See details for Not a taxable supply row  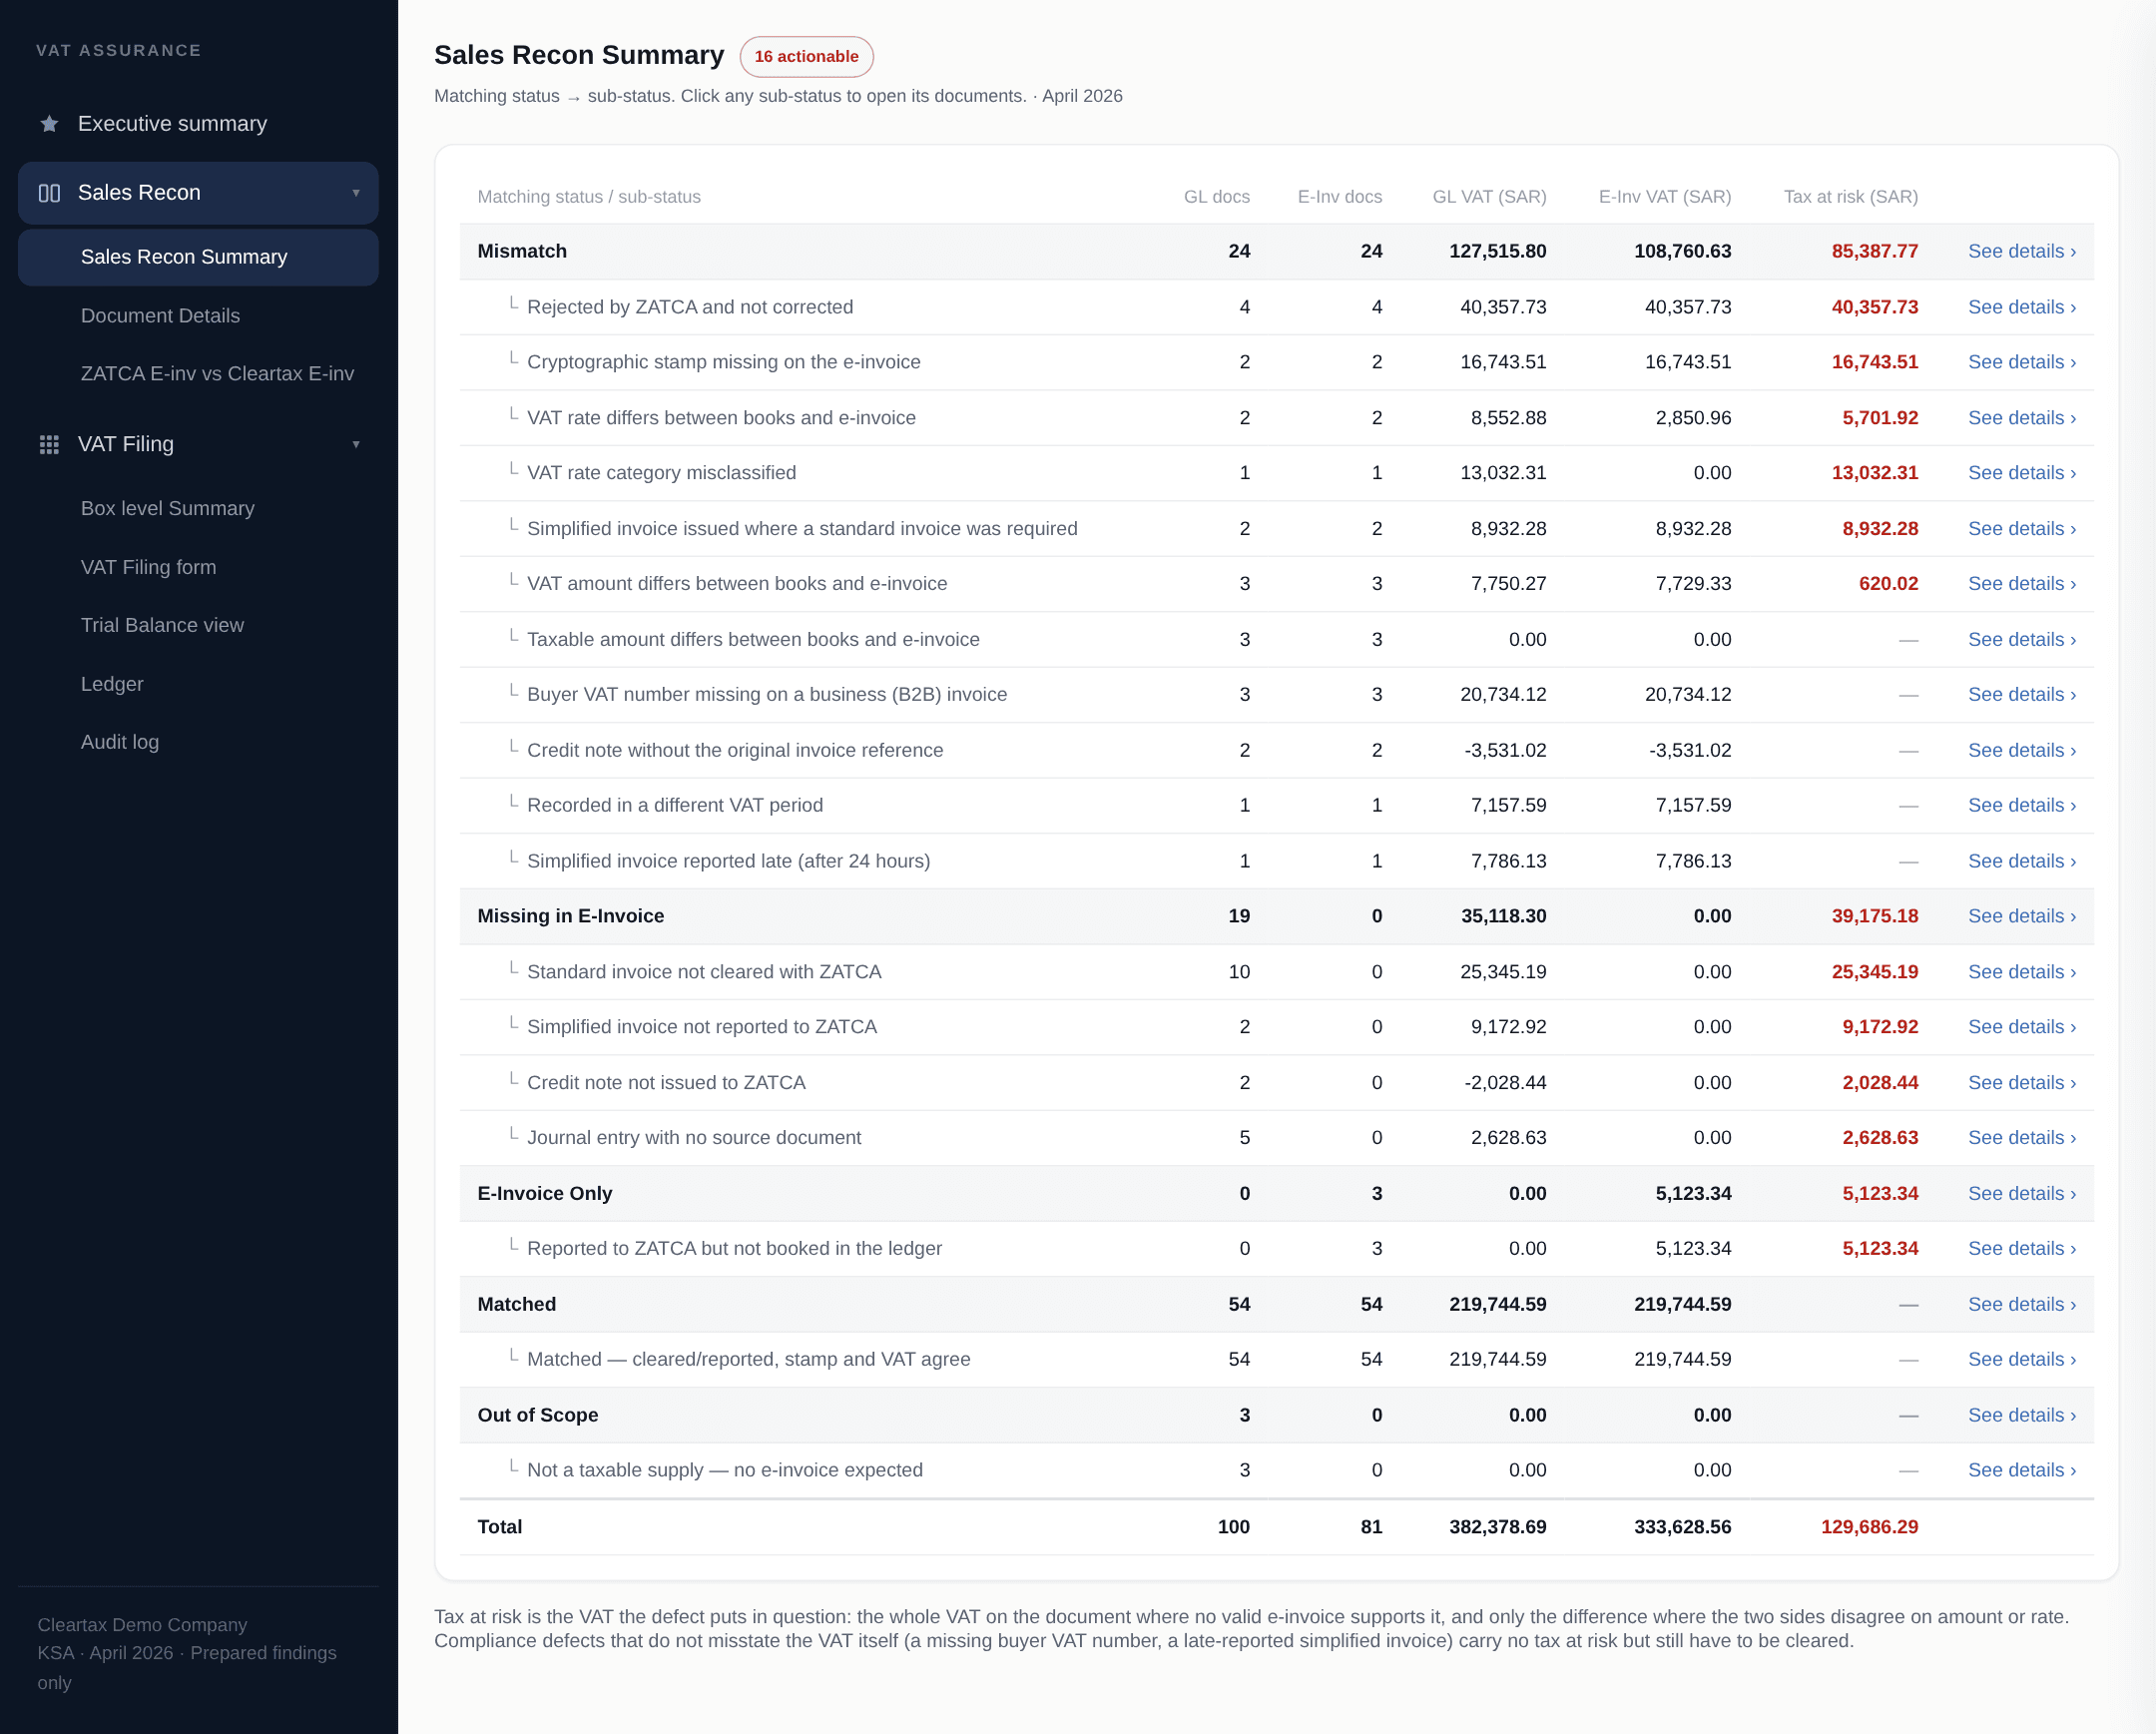click(x=2021, y=1470)
